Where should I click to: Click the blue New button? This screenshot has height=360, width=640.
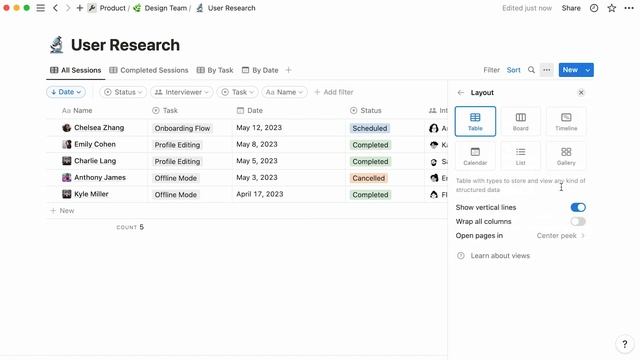[x=570, y=70]
